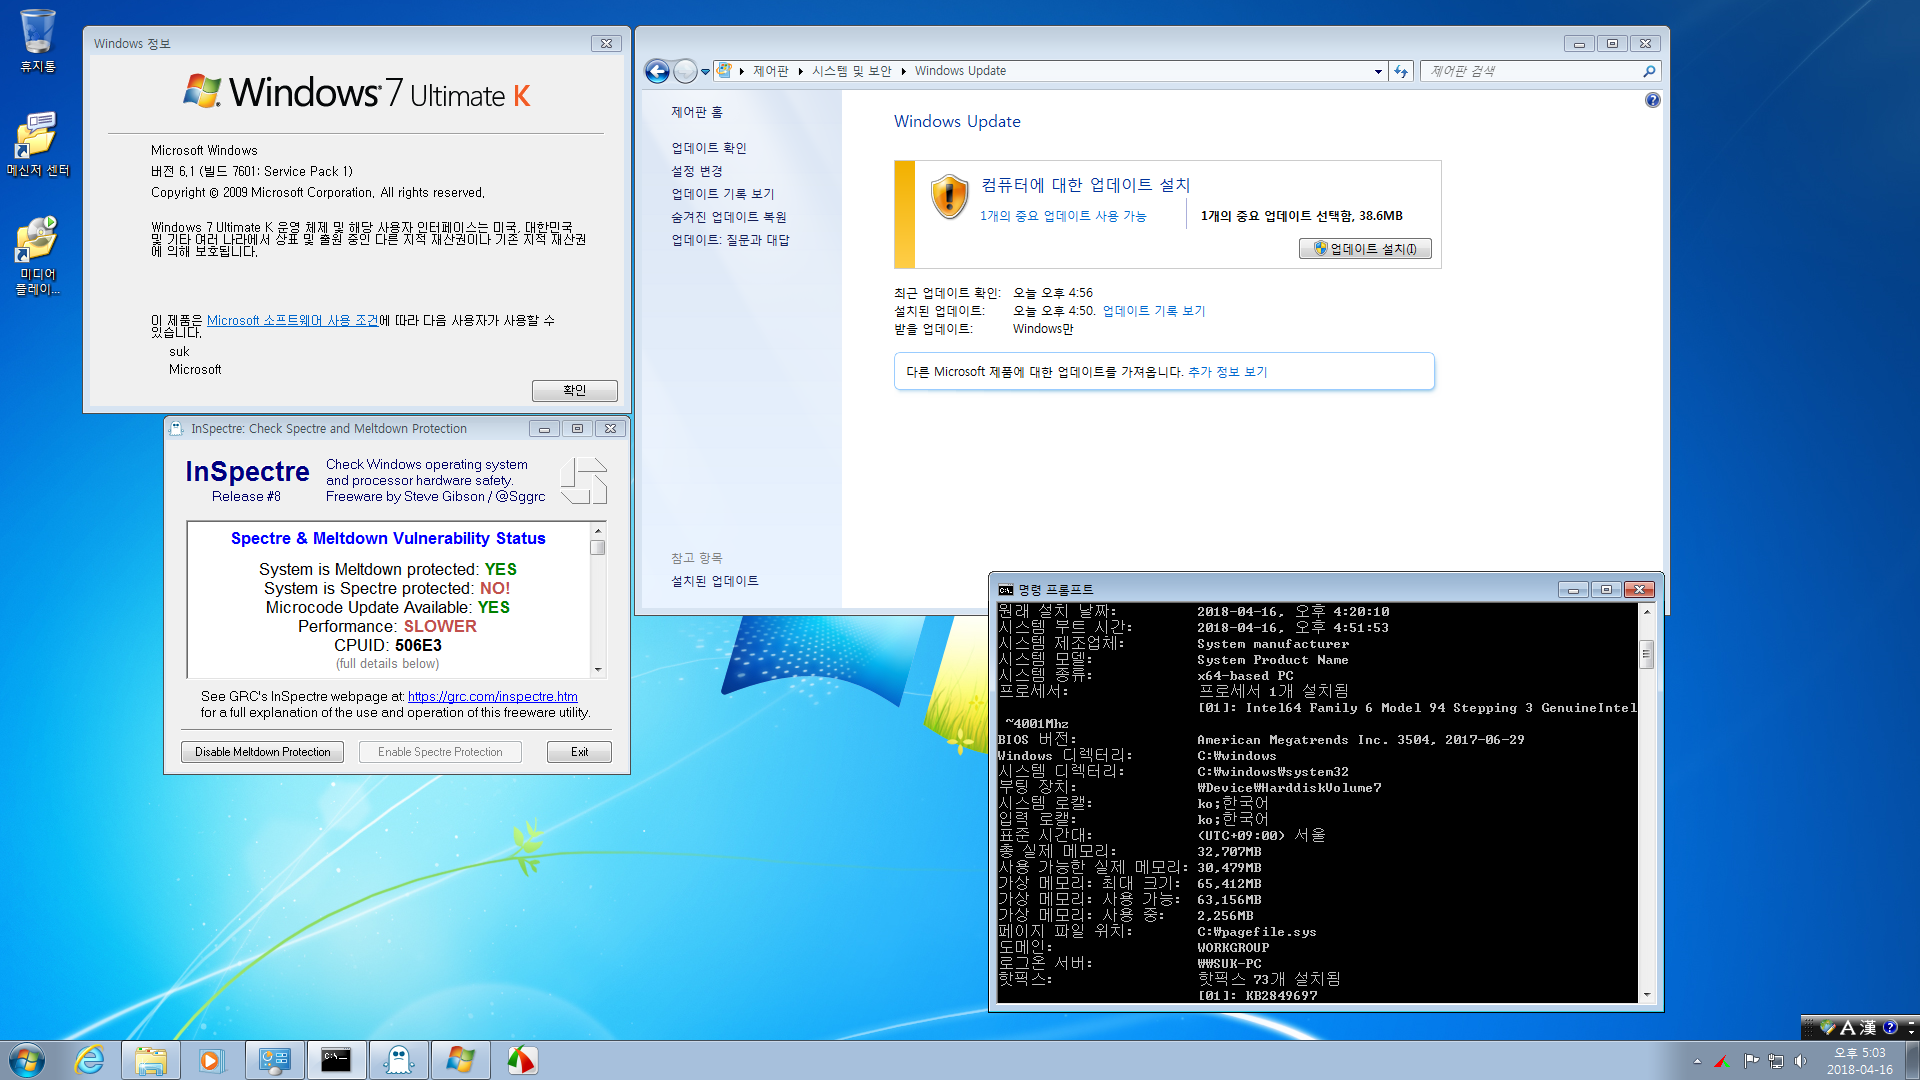Click 시스템 및 보안 in the breadcrumb
1920x1080 pixels.
pos(851,71)
